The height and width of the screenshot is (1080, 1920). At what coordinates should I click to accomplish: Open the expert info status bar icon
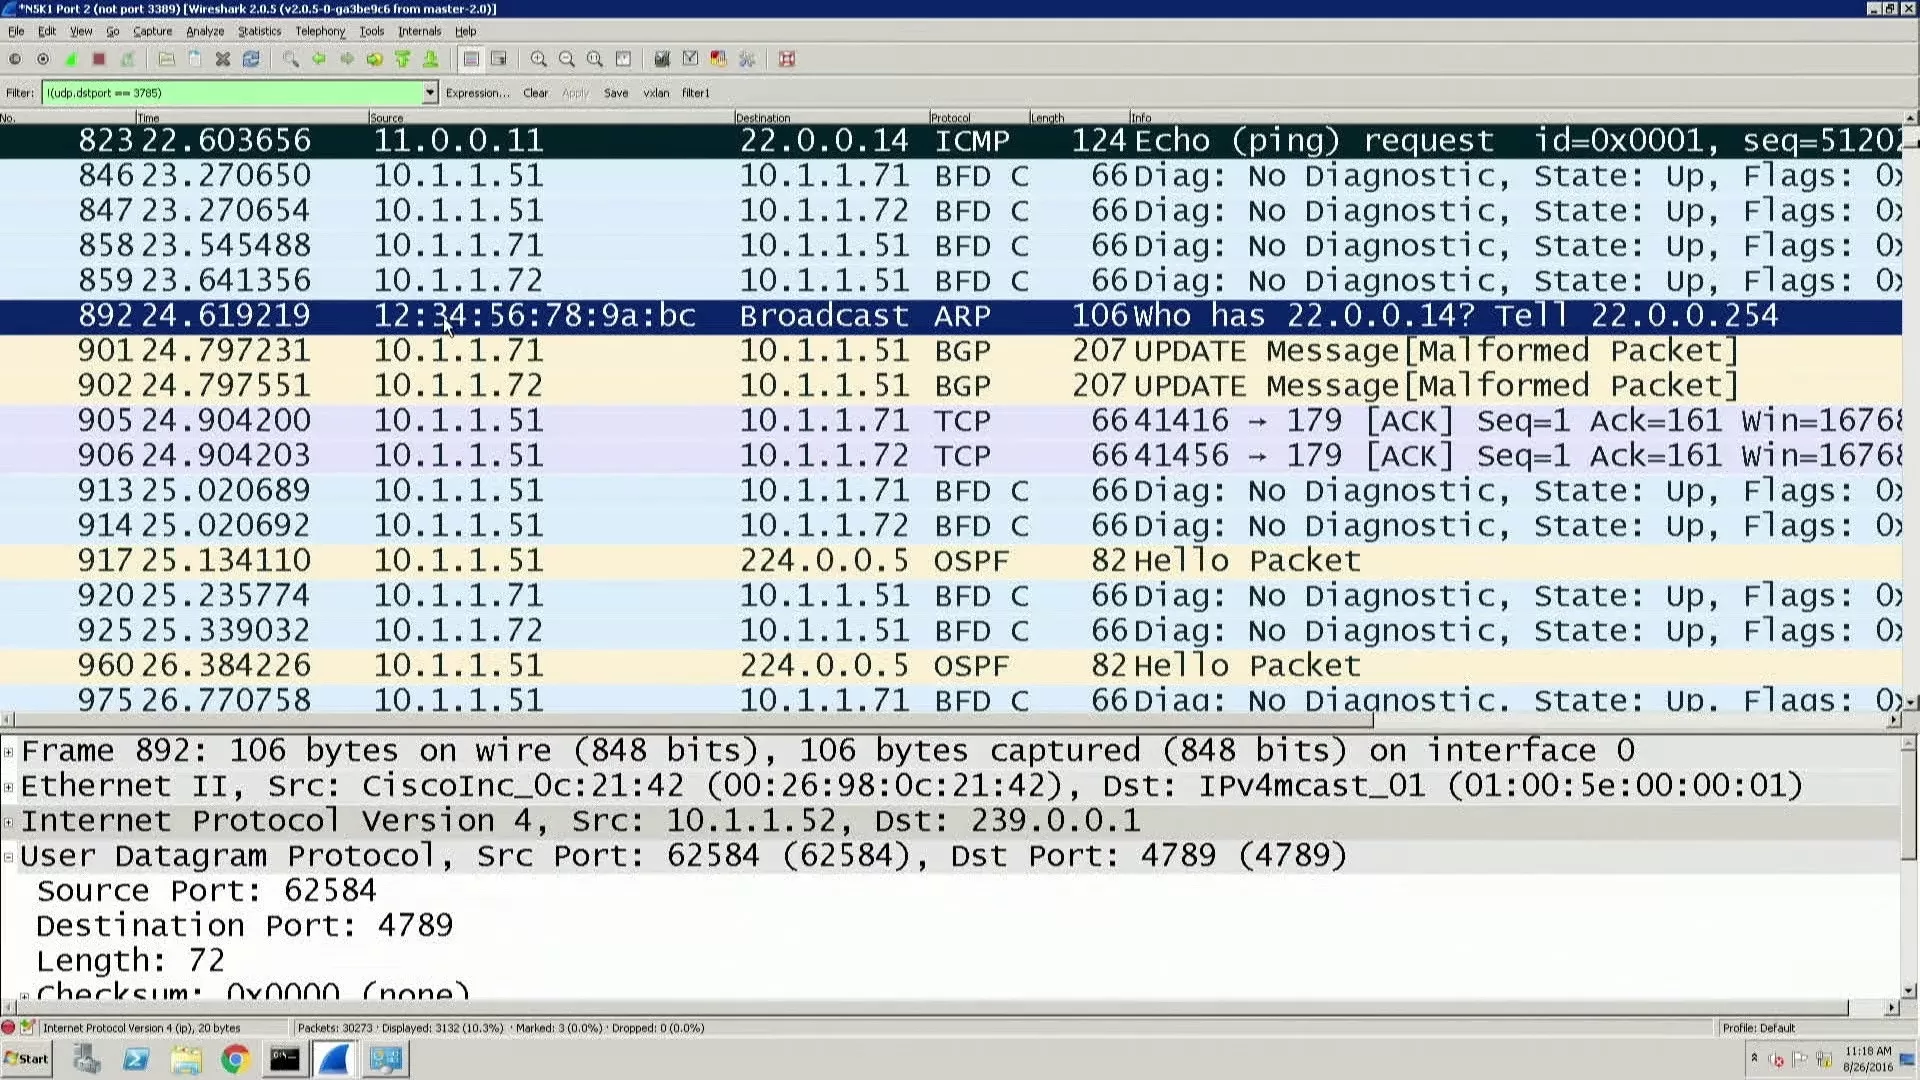click(8, 1028)
